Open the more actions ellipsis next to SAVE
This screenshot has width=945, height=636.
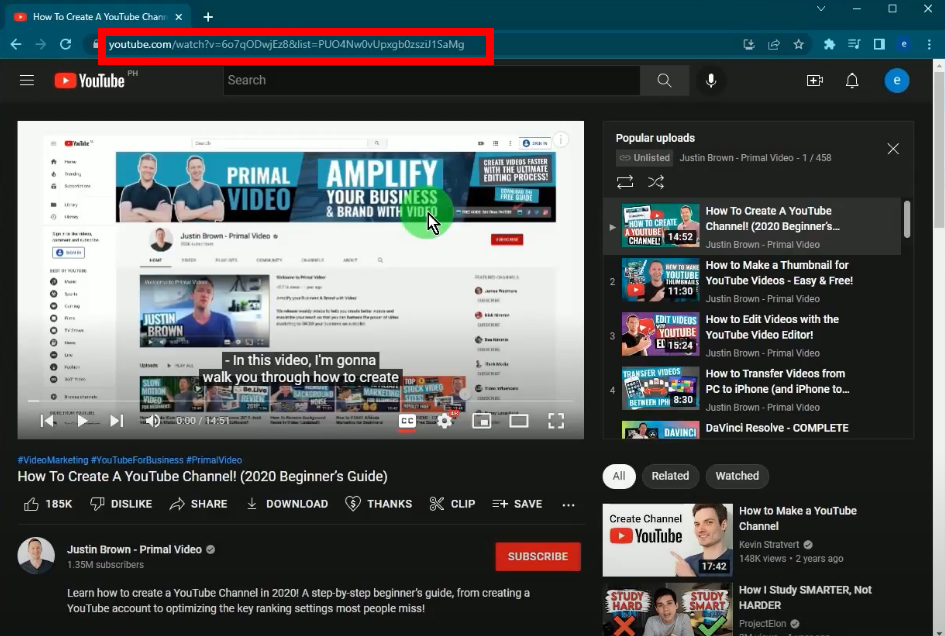pyautogui.click(x=568, y=504)
